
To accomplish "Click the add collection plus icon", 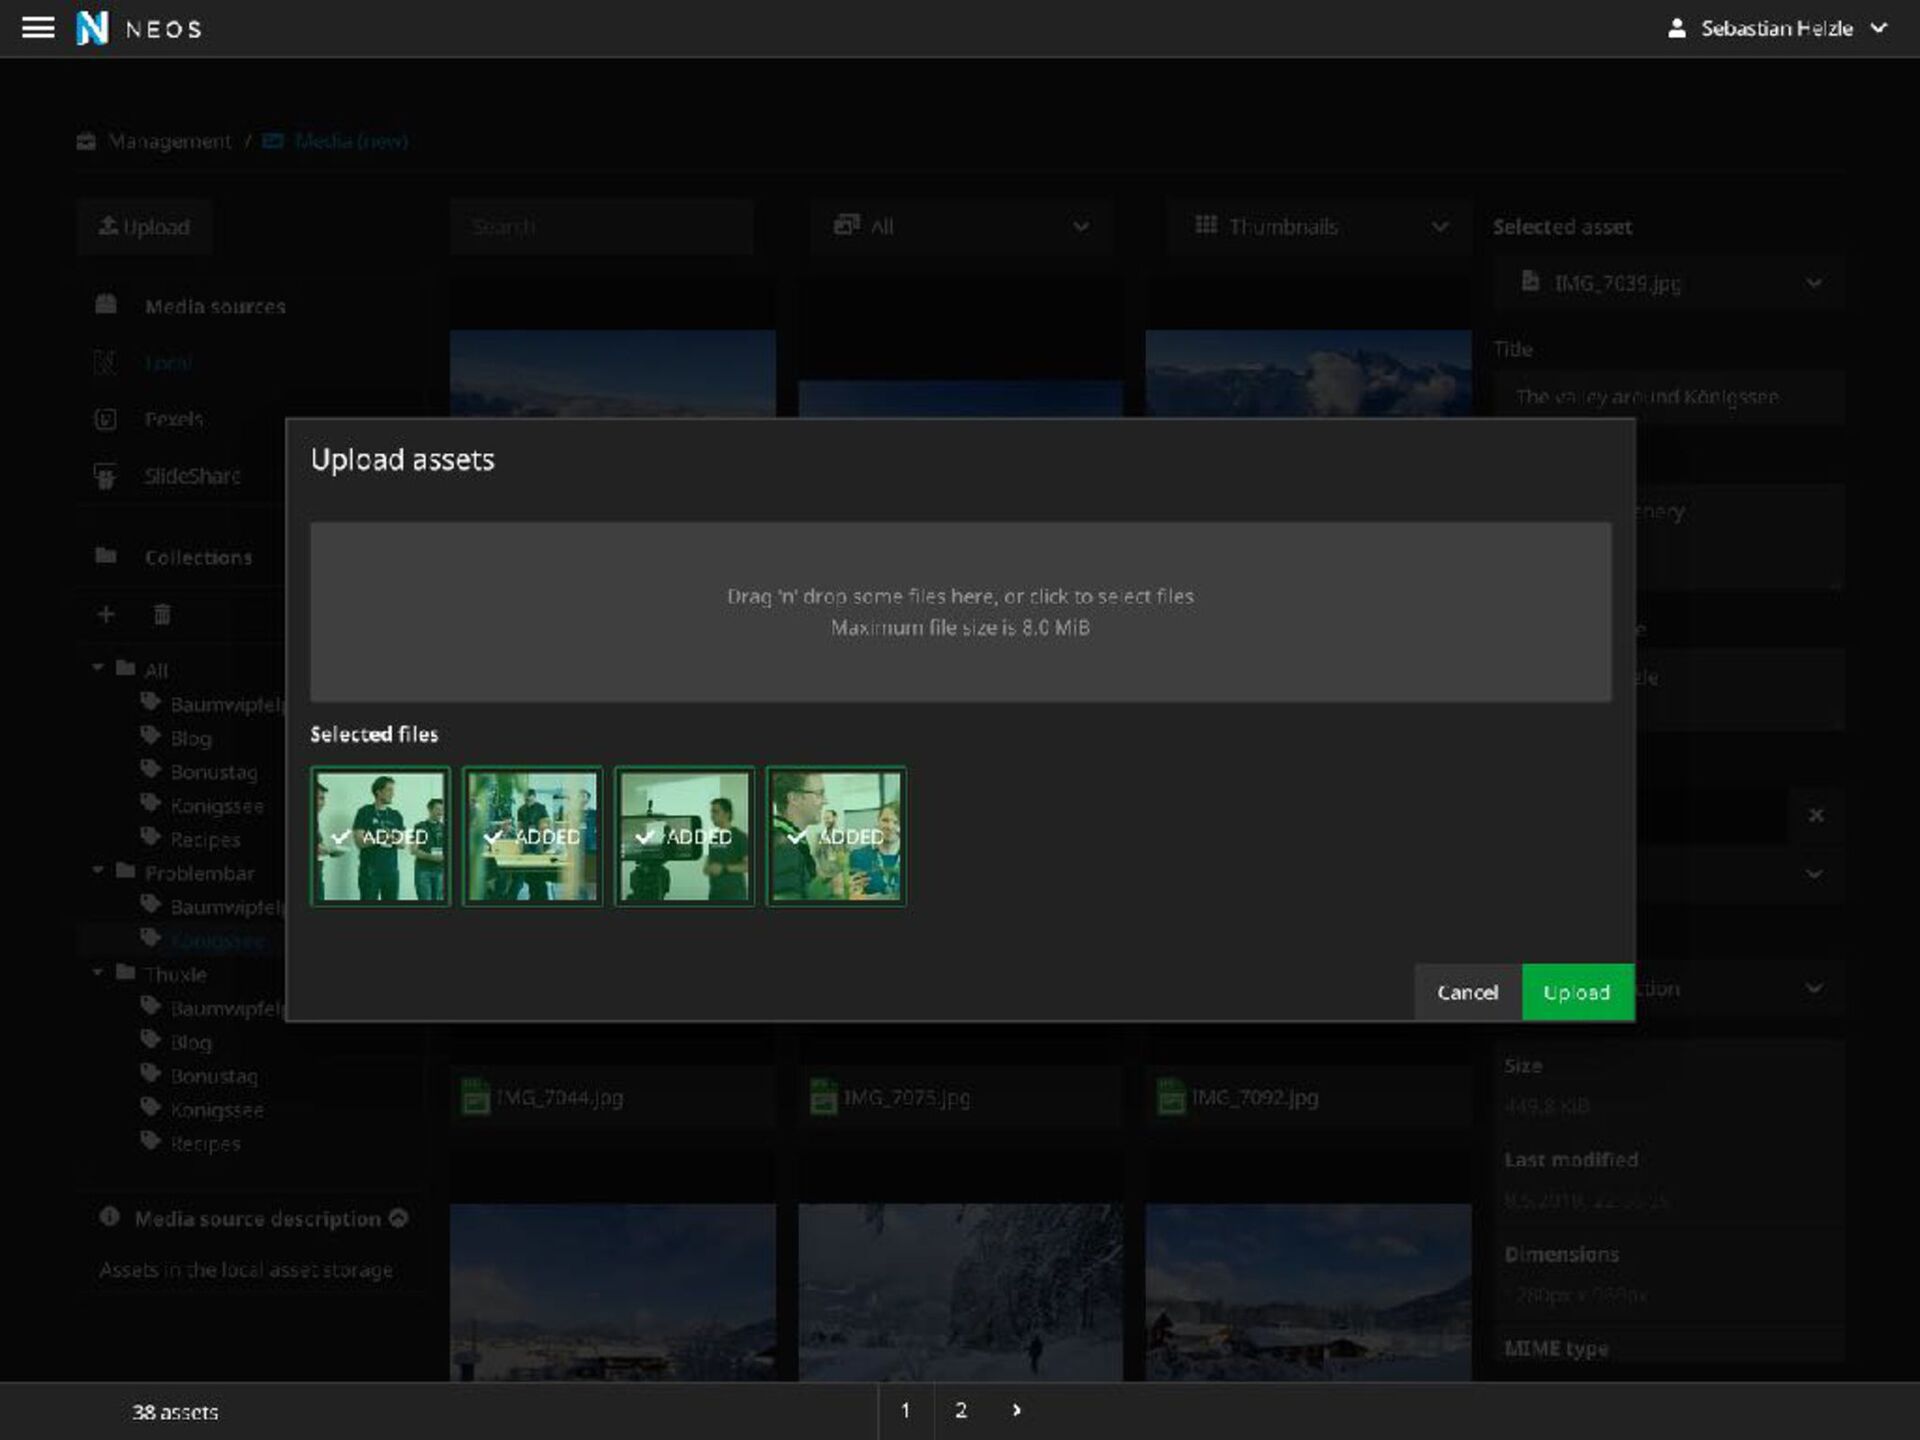I will pos(106,614).
